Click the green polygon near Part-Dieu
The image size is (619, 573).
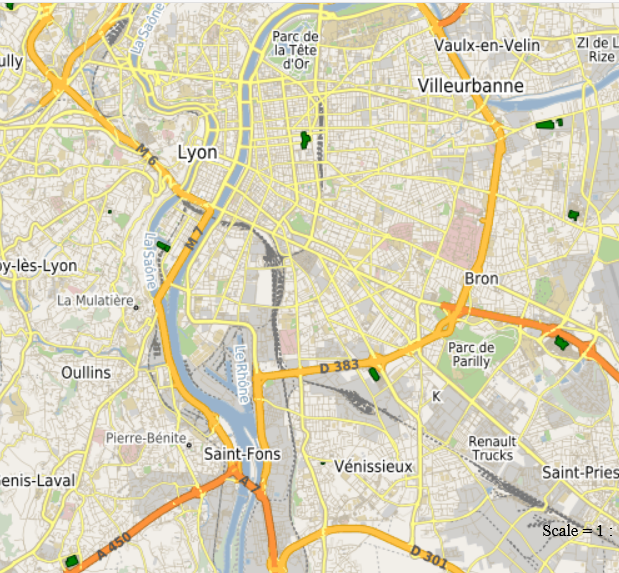(x=305, y=140)
